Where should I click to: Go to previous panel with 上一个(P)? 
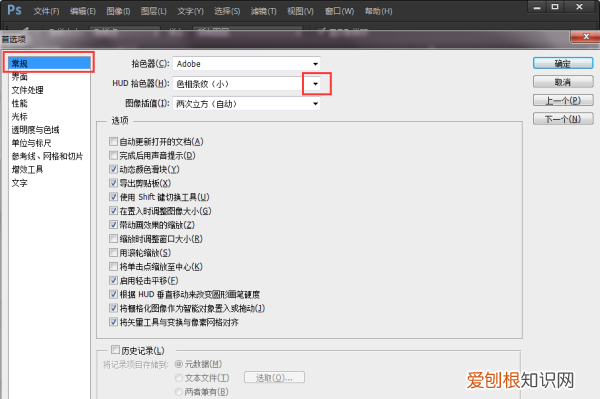563,101
